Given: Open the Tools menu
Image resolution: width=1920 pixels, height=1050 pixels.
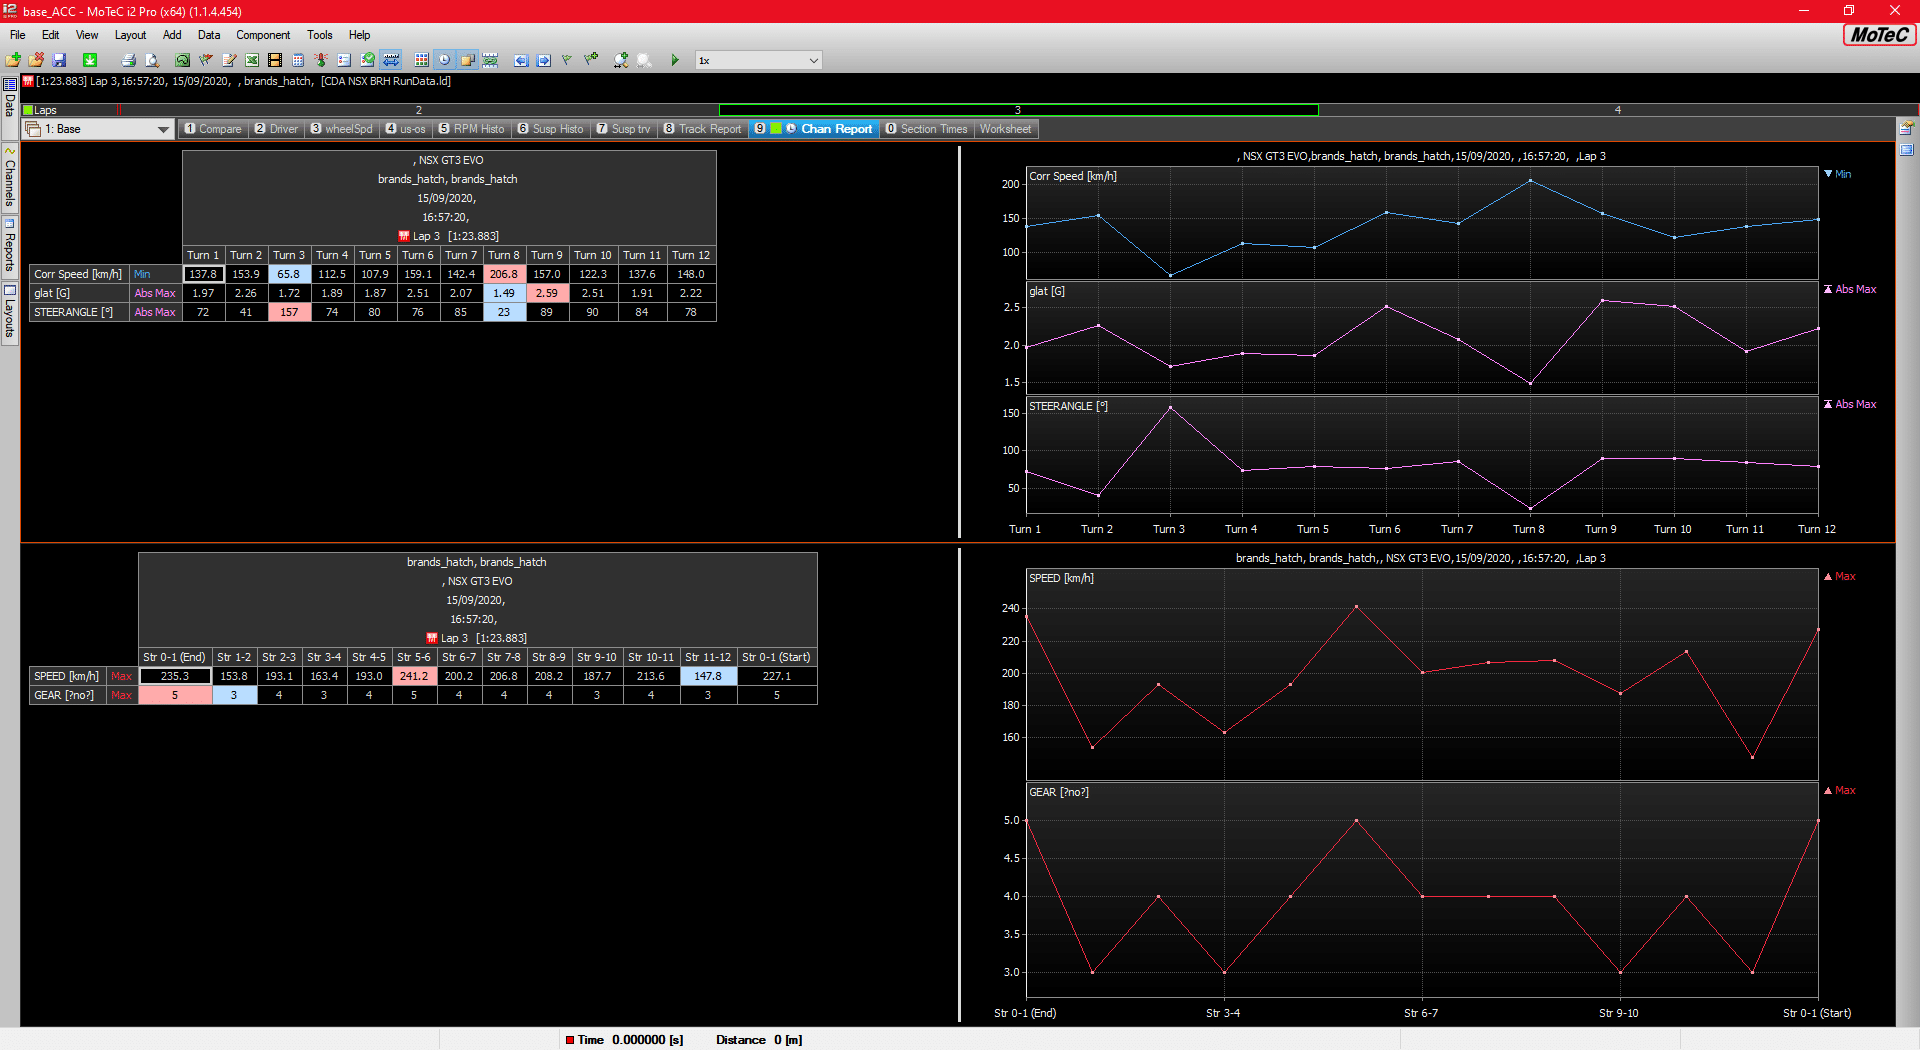Looking at the screenshot, I should tap(319, 35).
